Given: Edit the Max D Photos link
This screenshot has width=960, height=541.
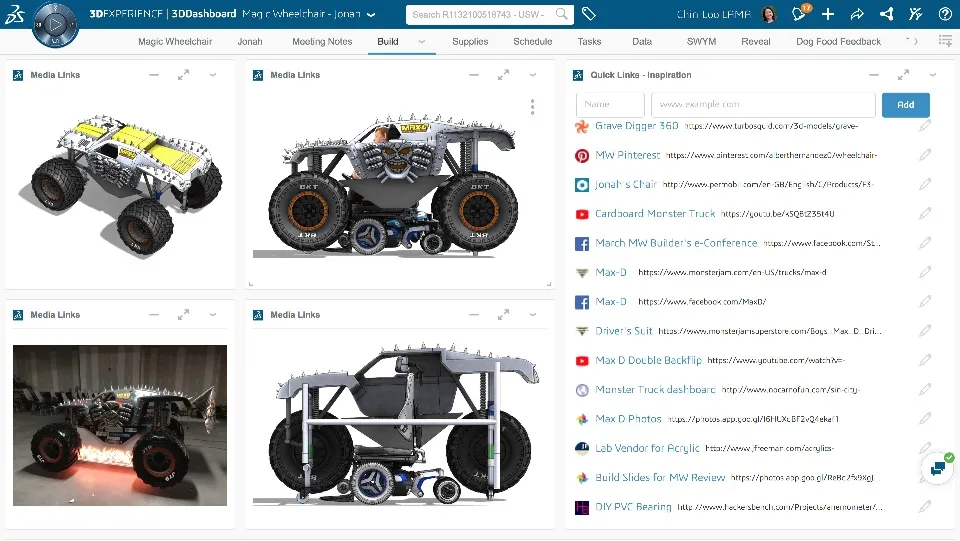Looking at the screenshot, I should (925, 419).
